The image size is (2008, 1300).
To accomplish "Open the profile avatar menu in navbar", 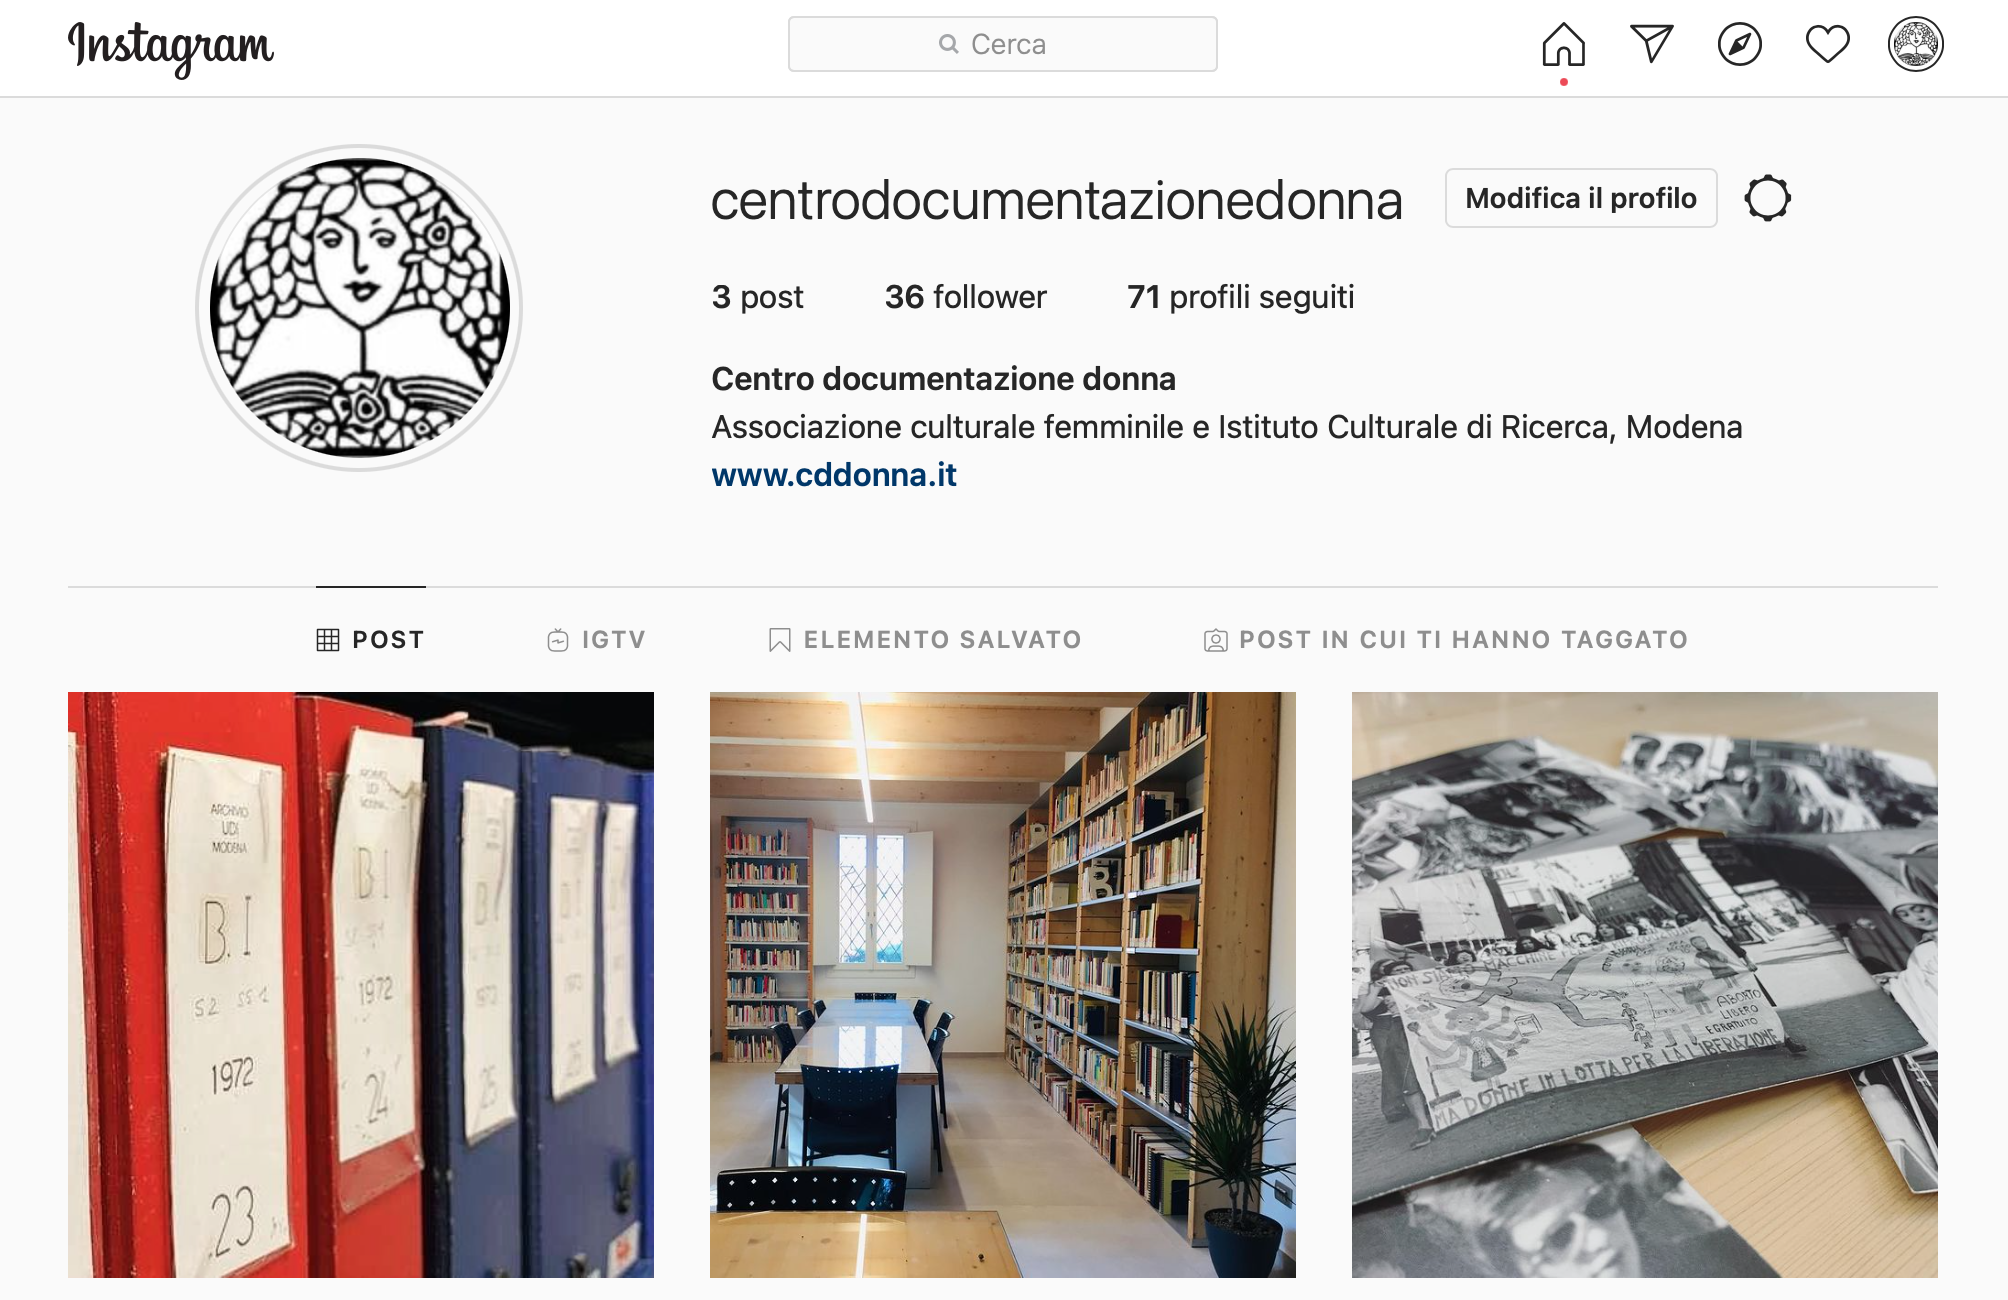I will (x=1916, y=44).
